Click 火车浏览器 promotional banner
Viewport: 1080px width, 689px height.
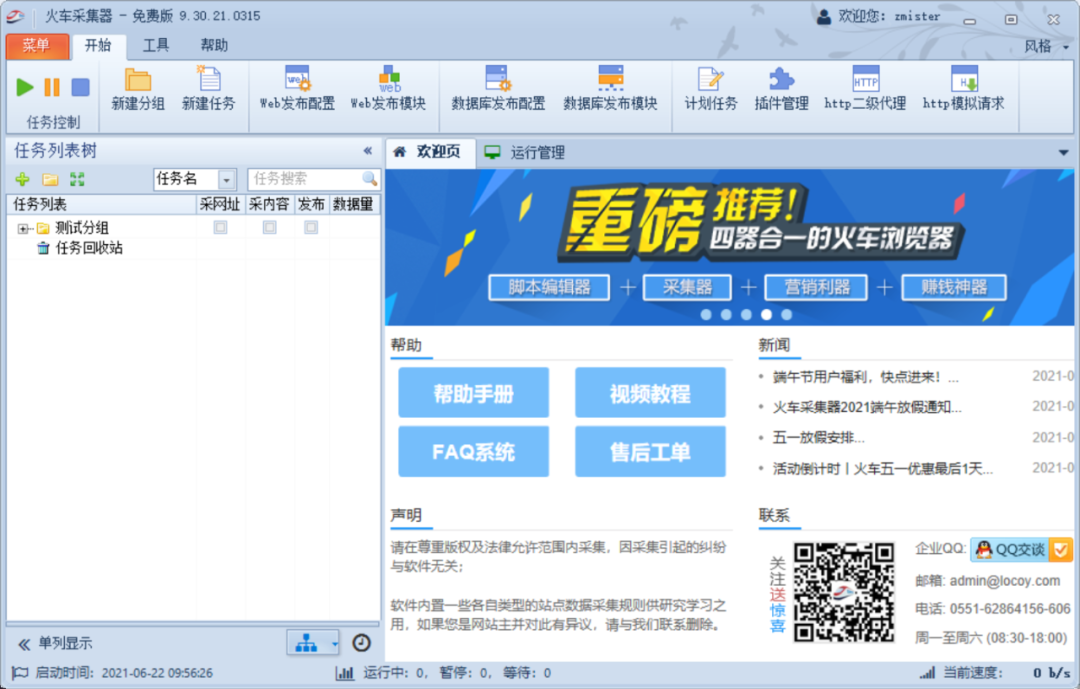[x=729, y=247]
